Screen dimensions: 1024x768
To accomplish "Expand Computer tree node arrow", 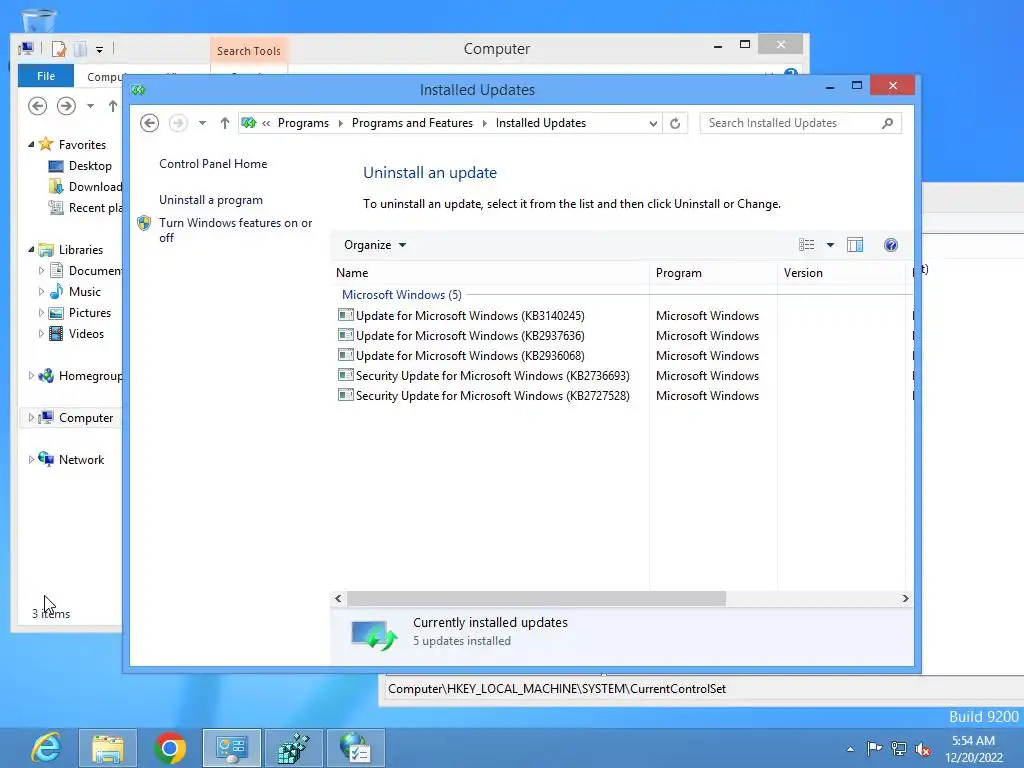I will point(31,417).
